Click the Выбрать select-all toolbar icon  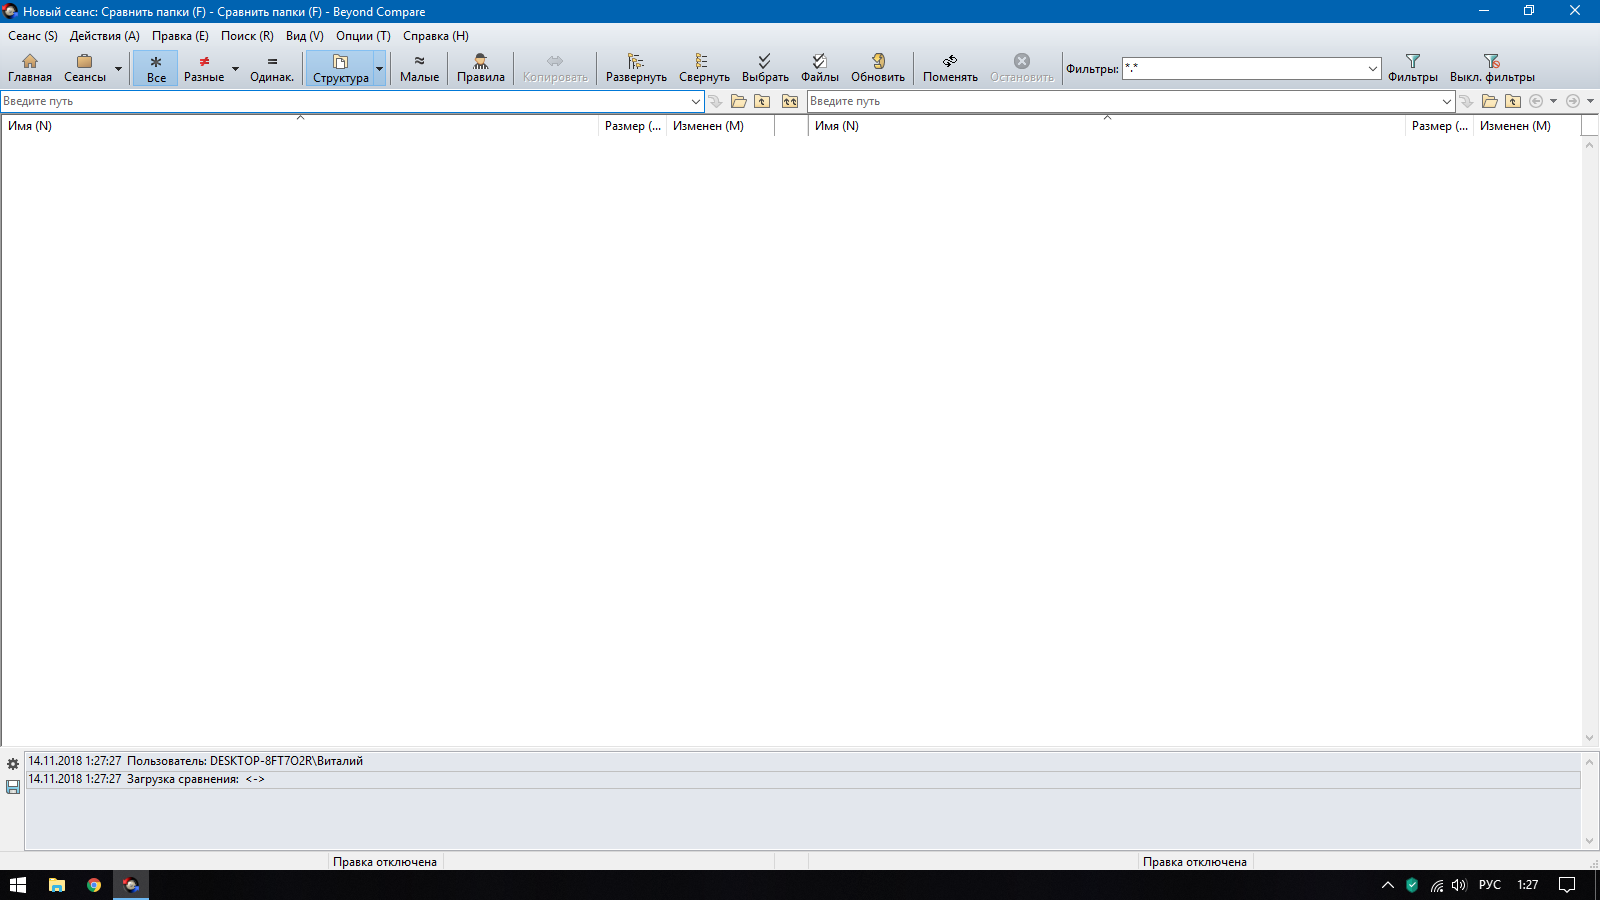pyautogui.click(x=765, y=68)
